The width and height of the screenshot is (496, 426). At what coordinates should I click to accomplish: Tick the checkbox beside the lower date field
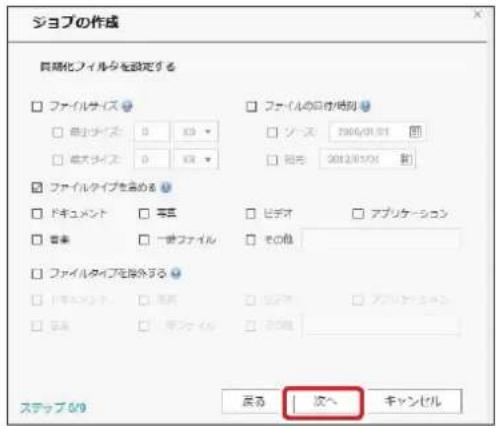(272, 160)
